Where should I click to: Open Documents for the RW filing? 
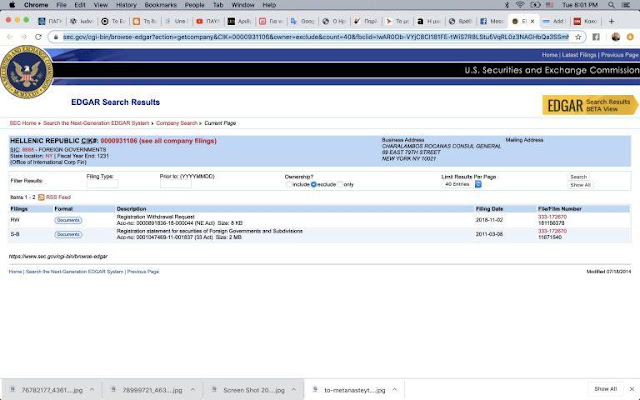click(68, 220)
